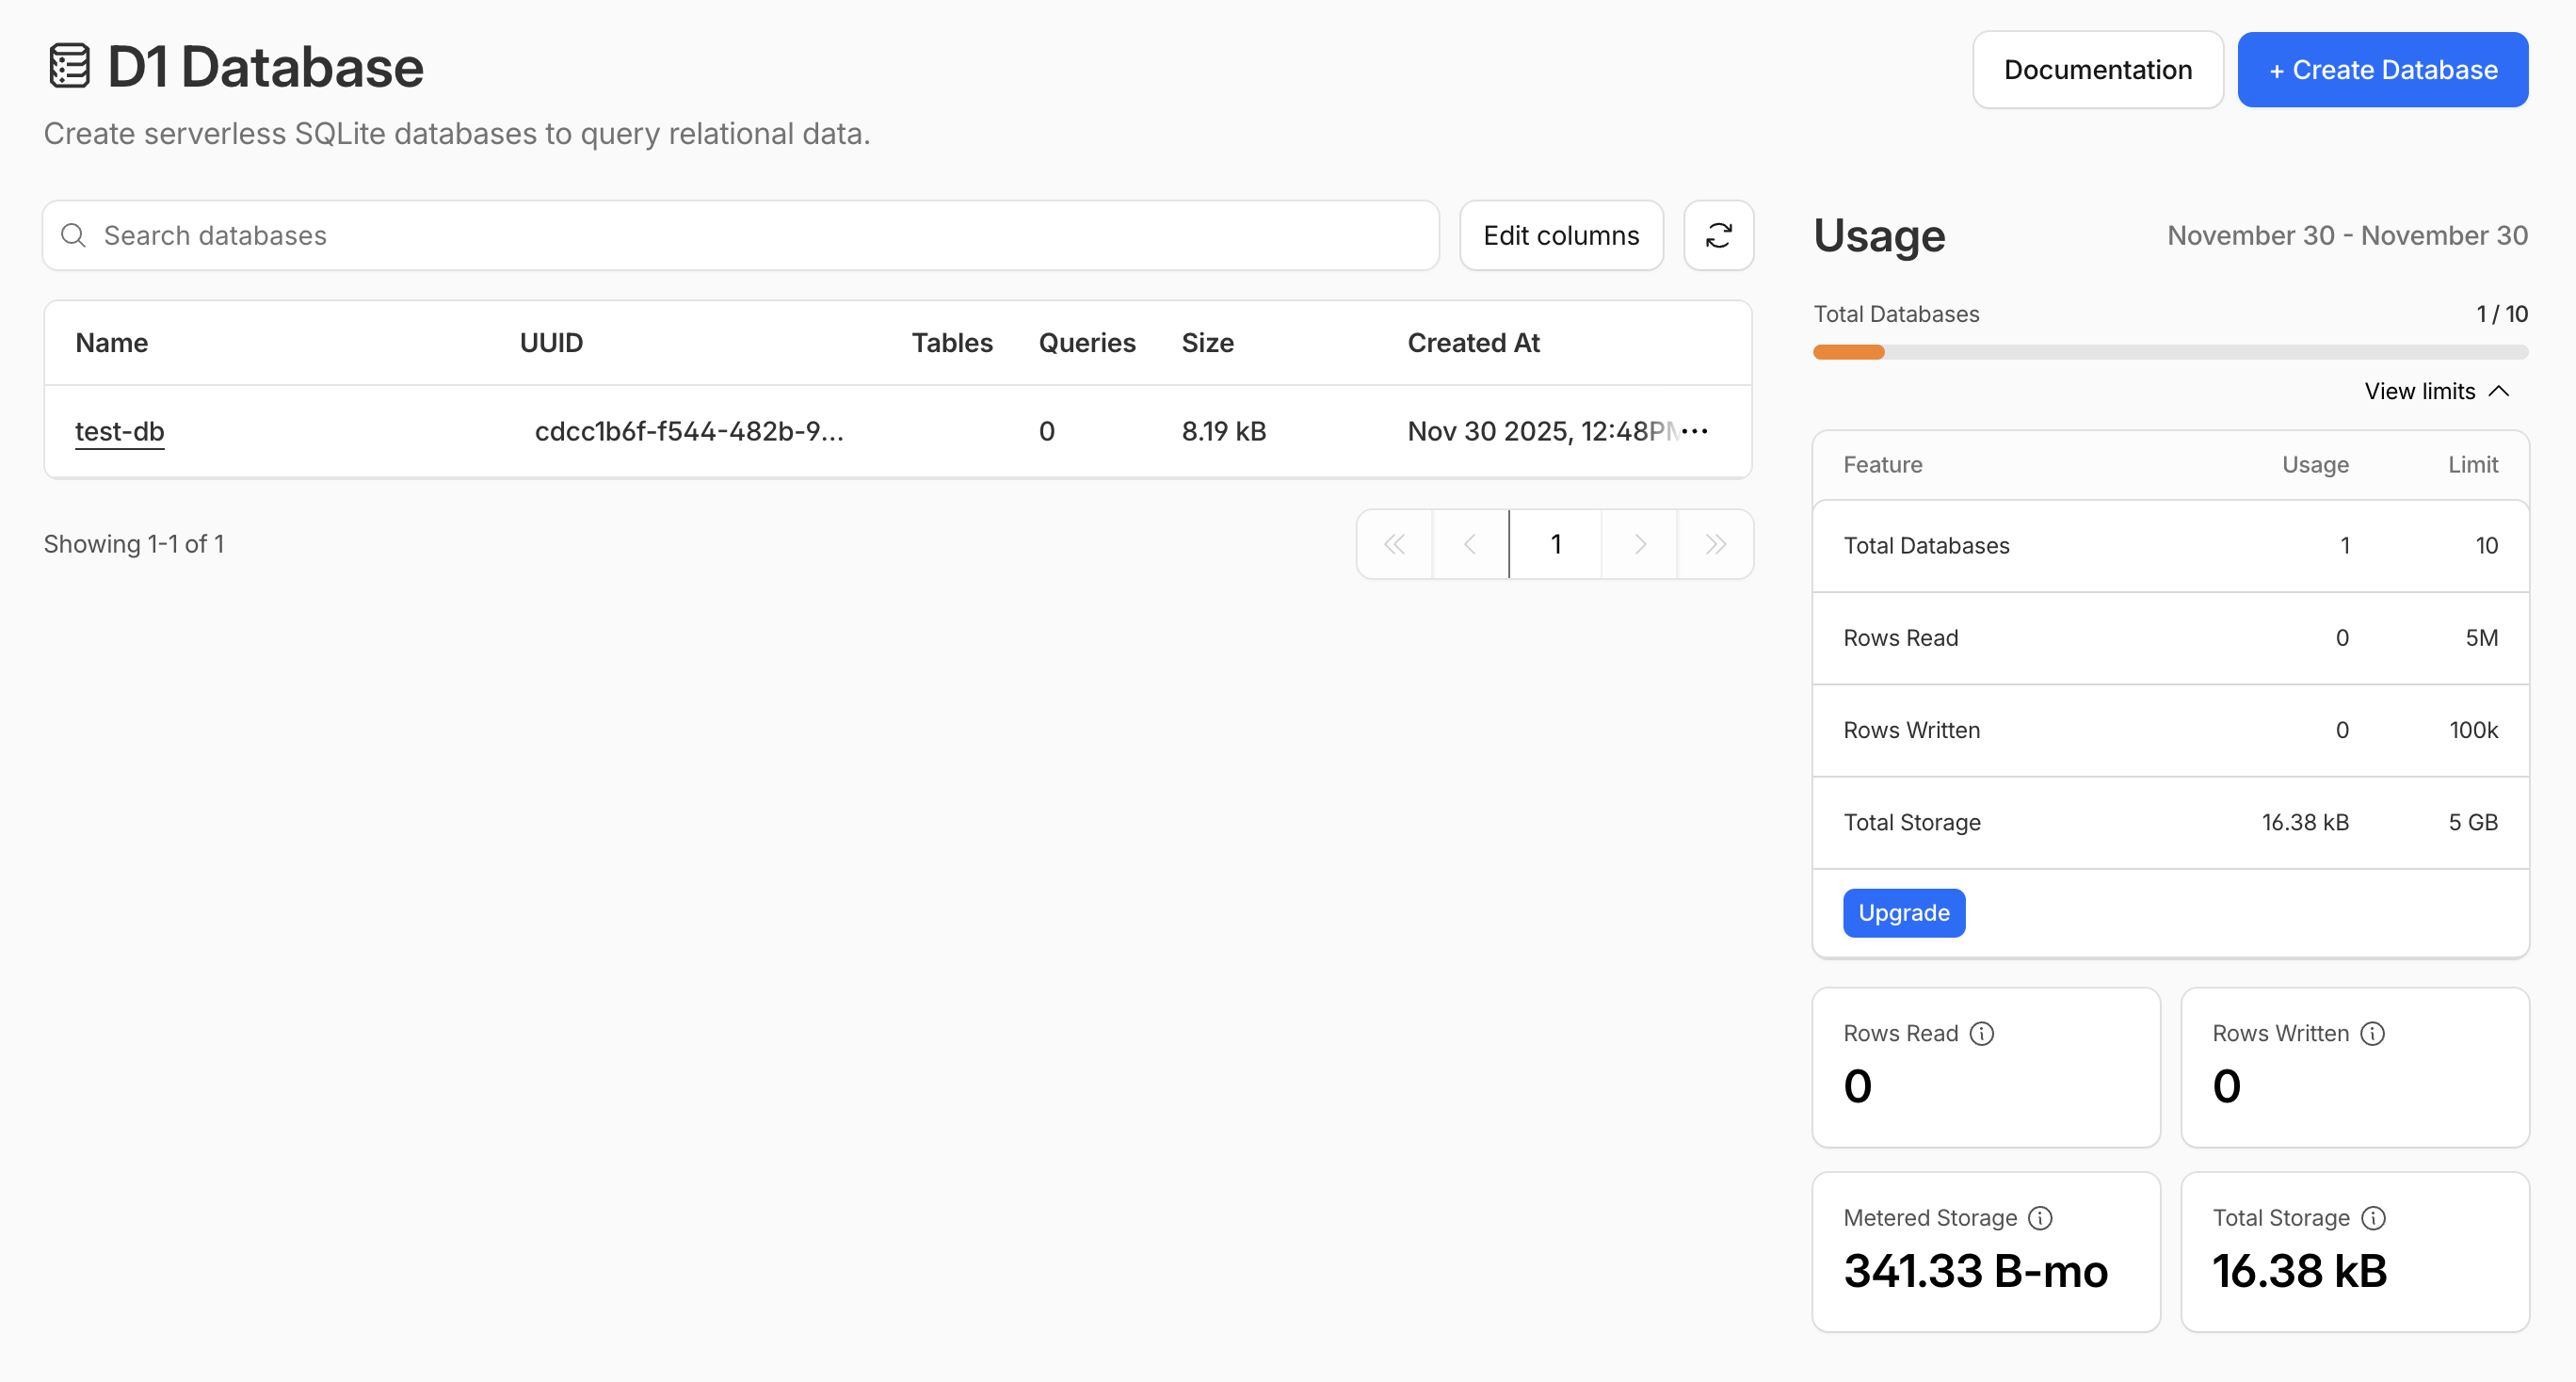Viewport: 2576px width, 1382px height.
Task: Click the 16.38 kB usage value in limits table
Action: point(2305,822)
